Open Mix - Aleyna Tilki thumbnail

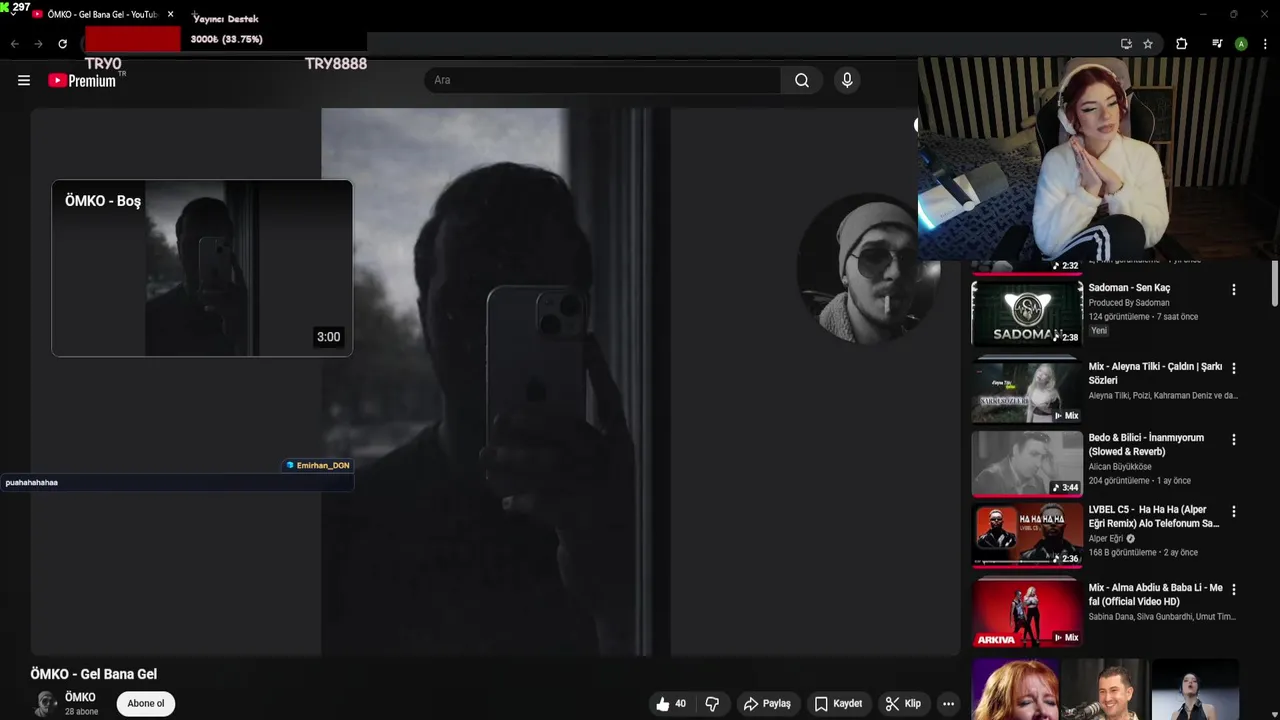click(1027, 390)
